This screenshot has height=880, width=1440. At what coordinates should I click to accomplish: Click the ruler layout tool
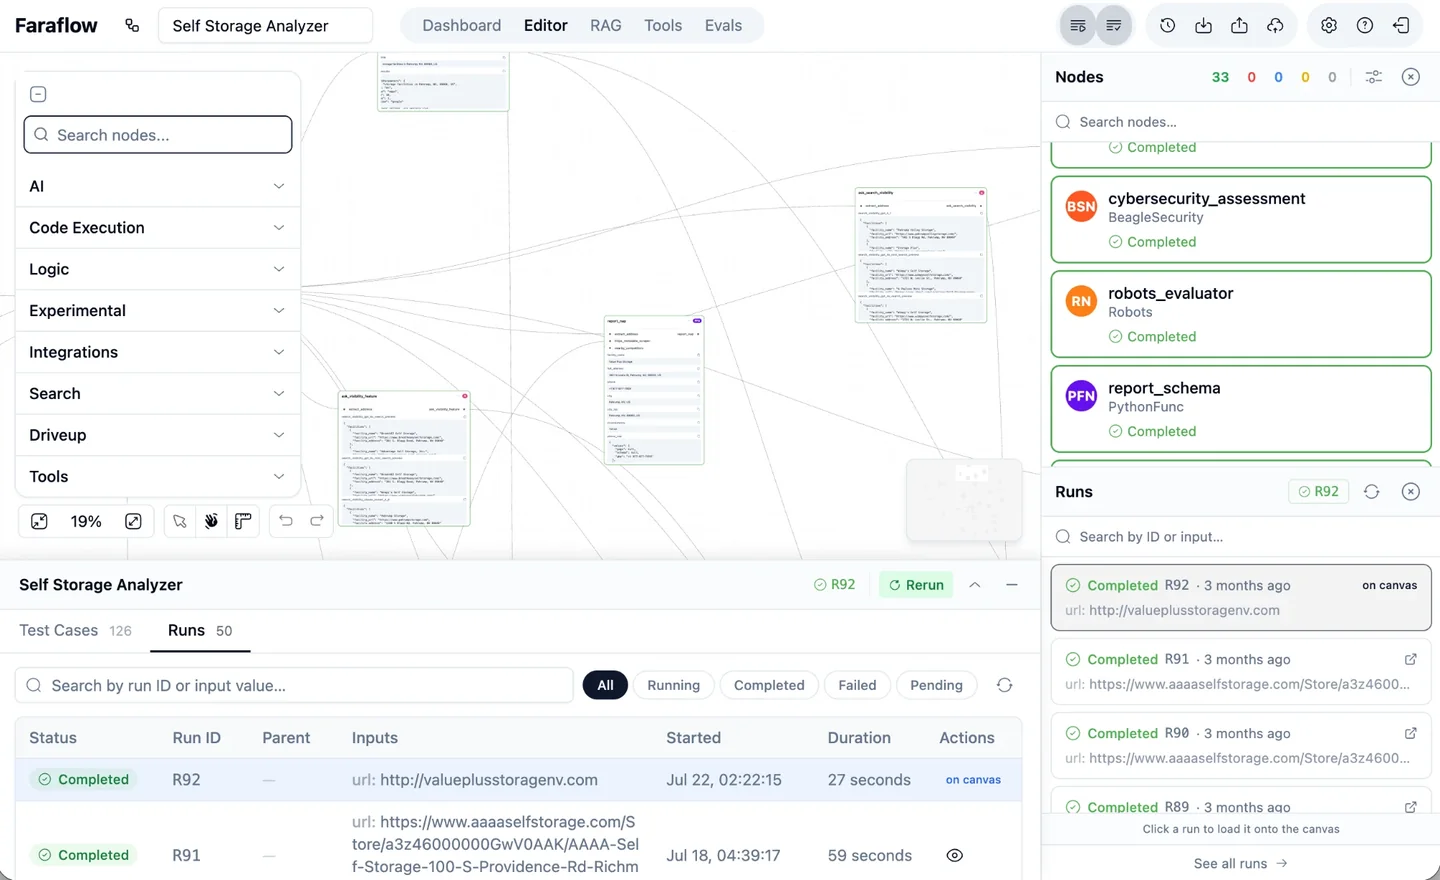coord(243,521)
